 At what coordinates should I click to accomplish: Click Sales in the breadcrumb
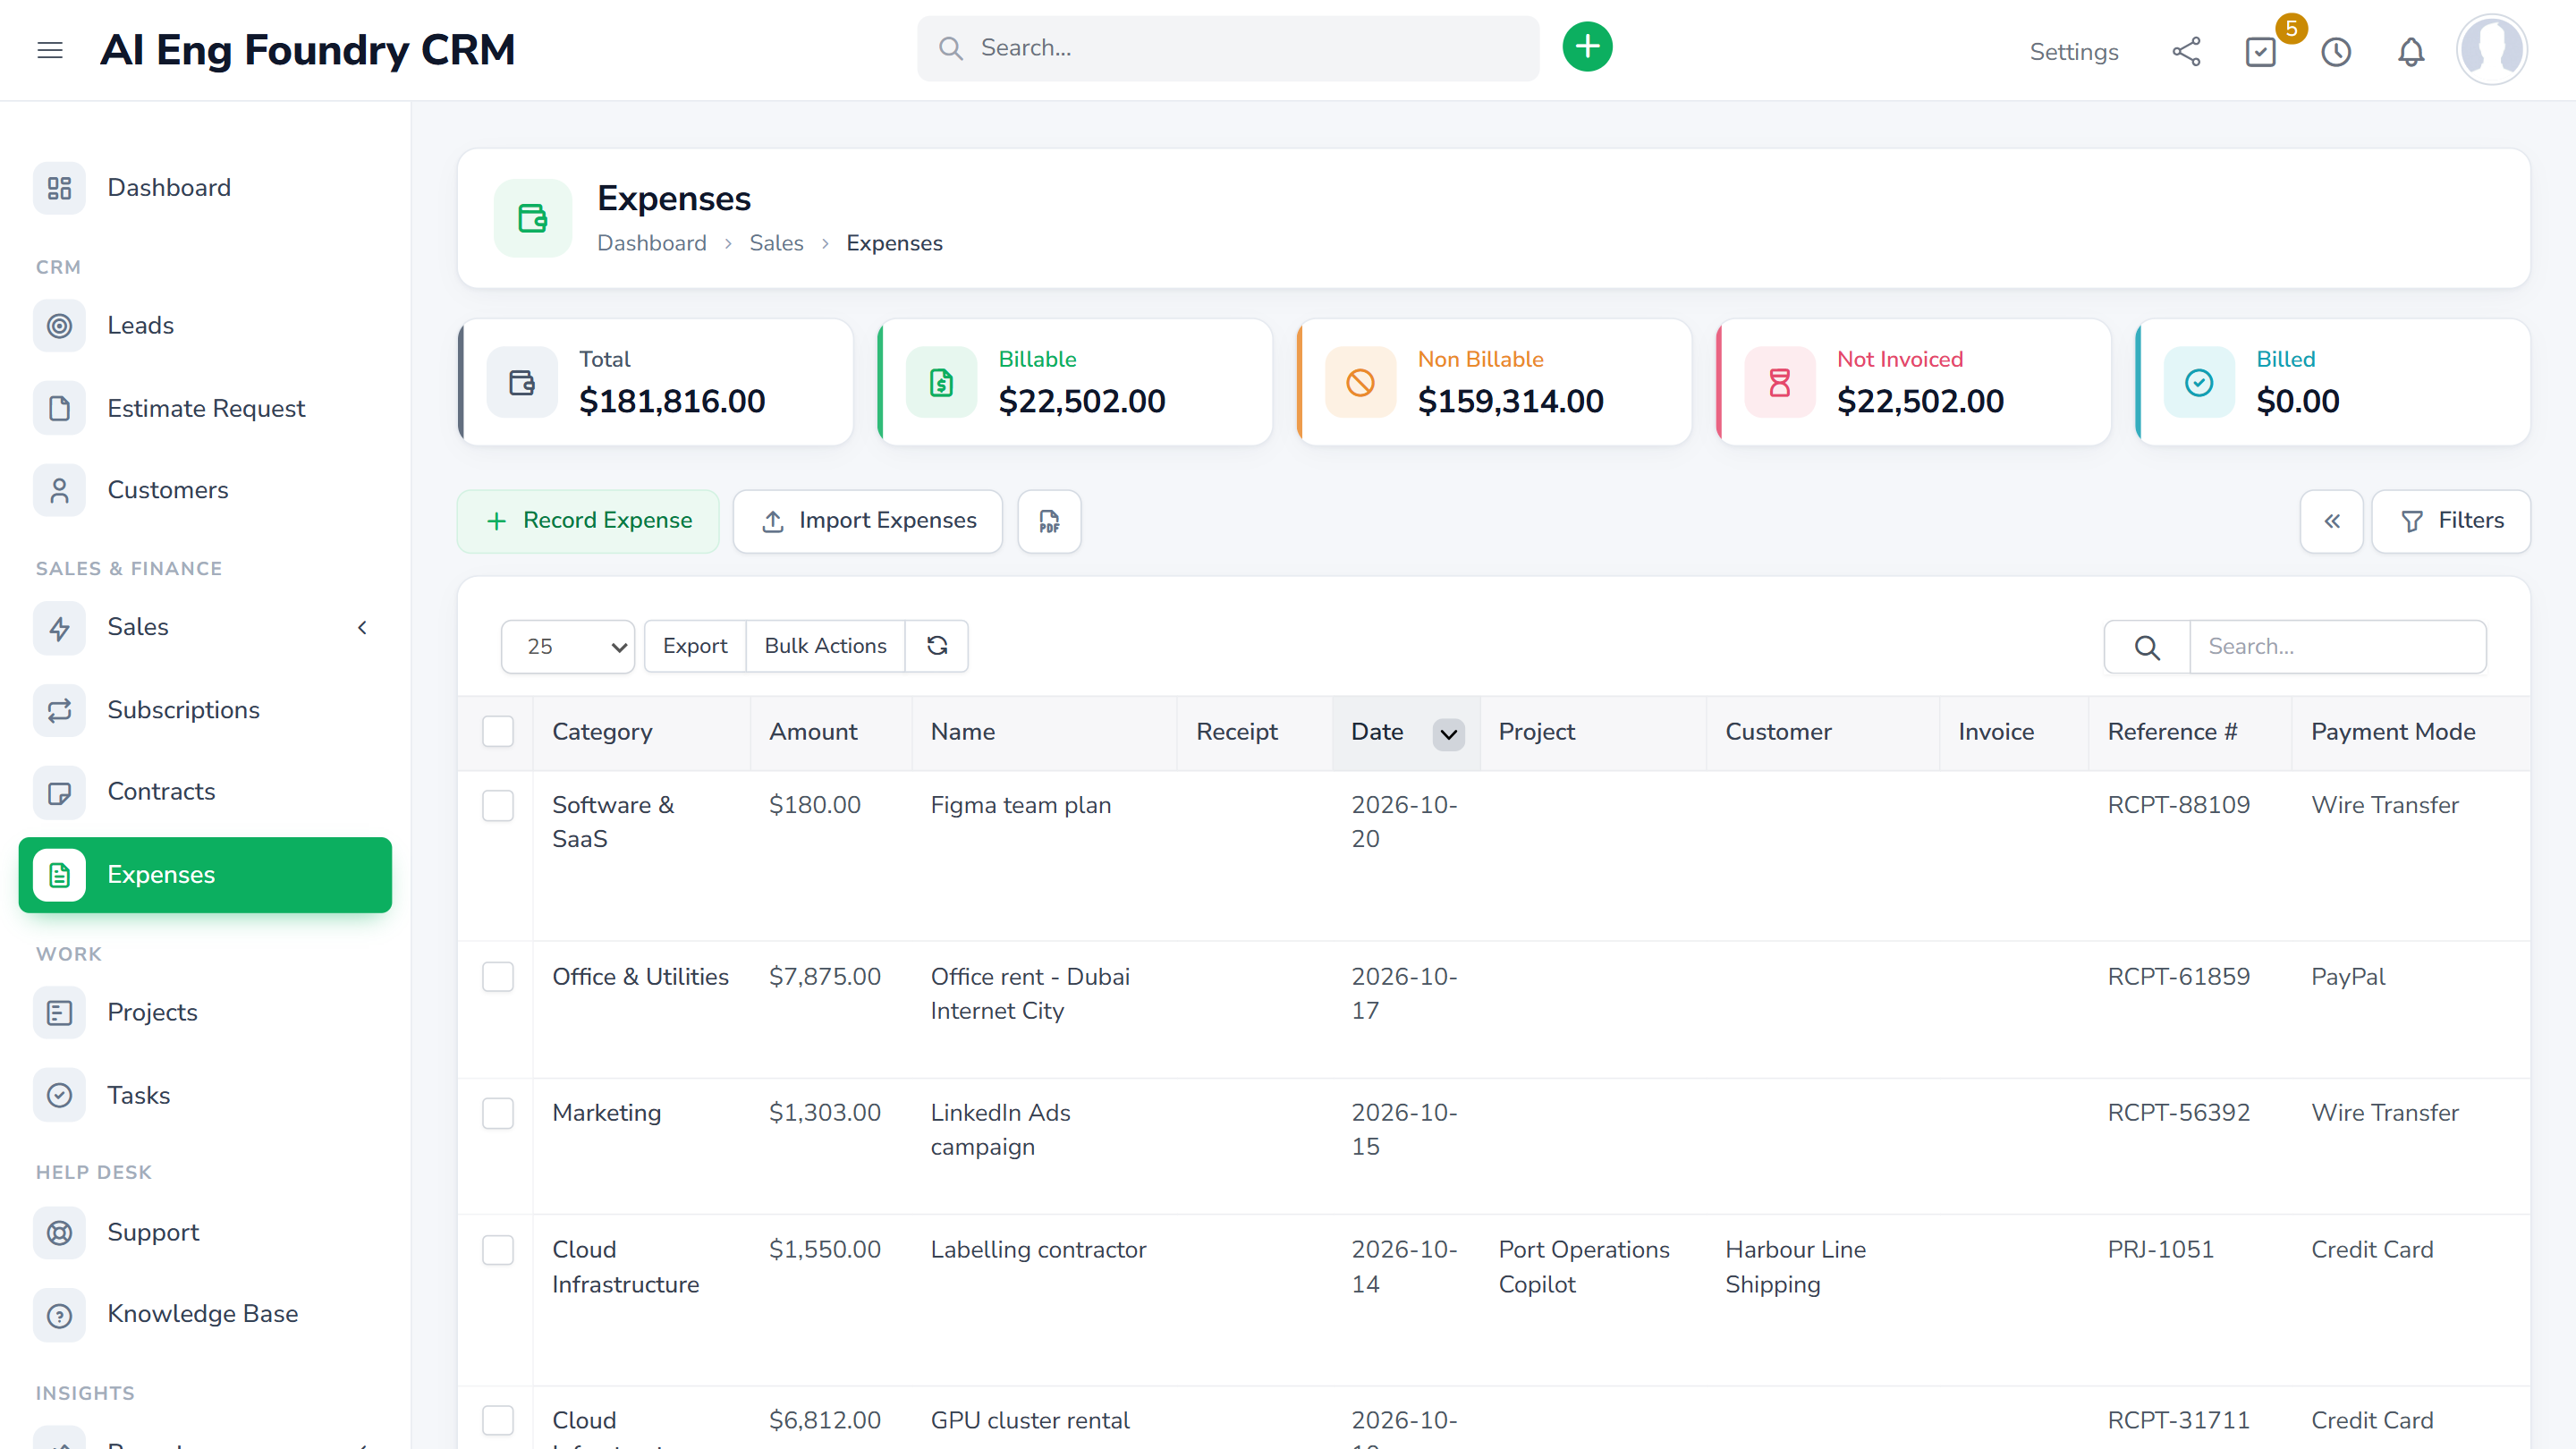(776, 243)
